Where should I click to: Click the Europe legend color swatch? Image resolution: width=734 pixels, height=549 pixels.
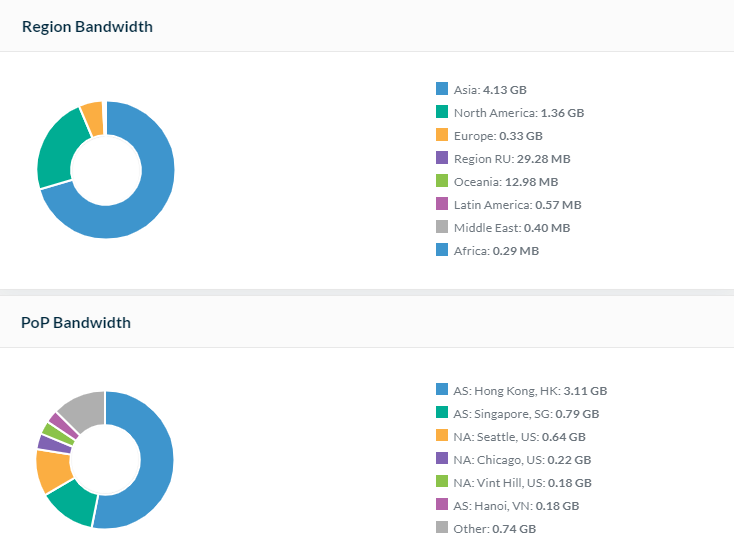442,135
